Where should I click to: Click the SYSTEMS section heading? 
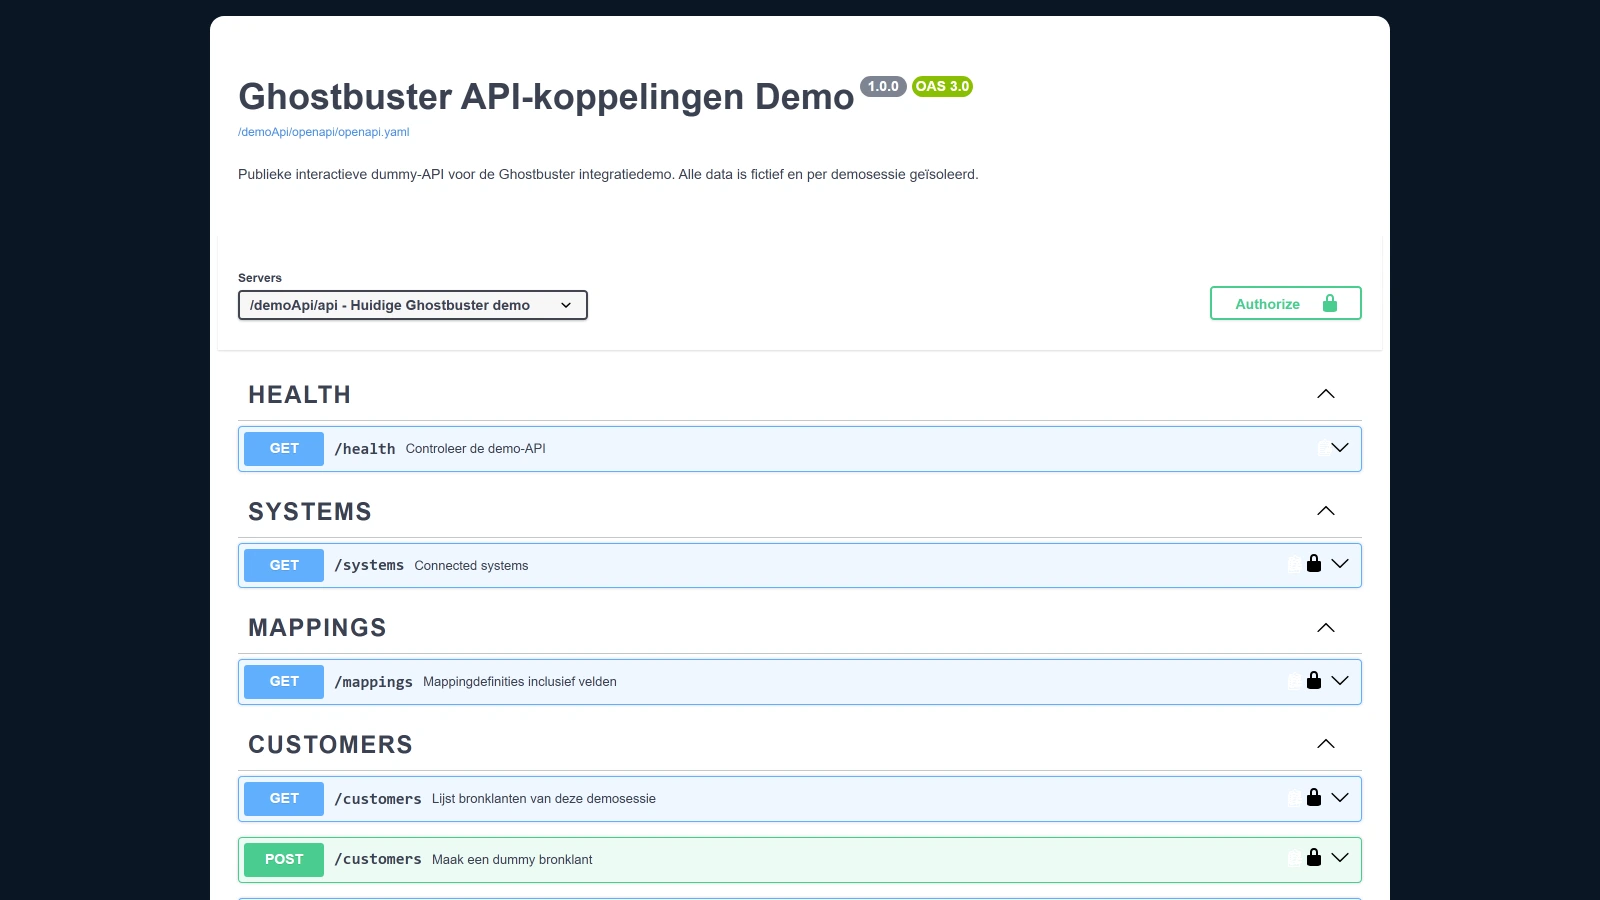tap(310, 512)
